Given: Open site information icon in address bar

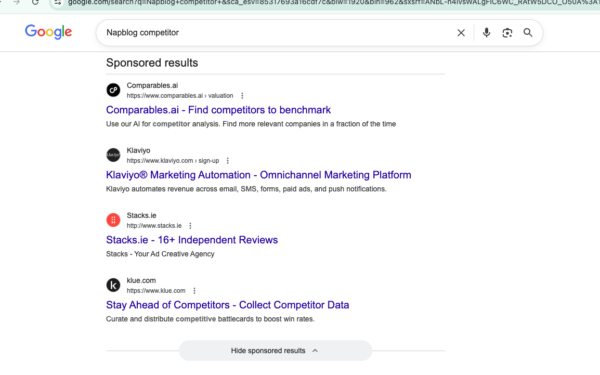Looking at the screenshot, I should [58, 3].
